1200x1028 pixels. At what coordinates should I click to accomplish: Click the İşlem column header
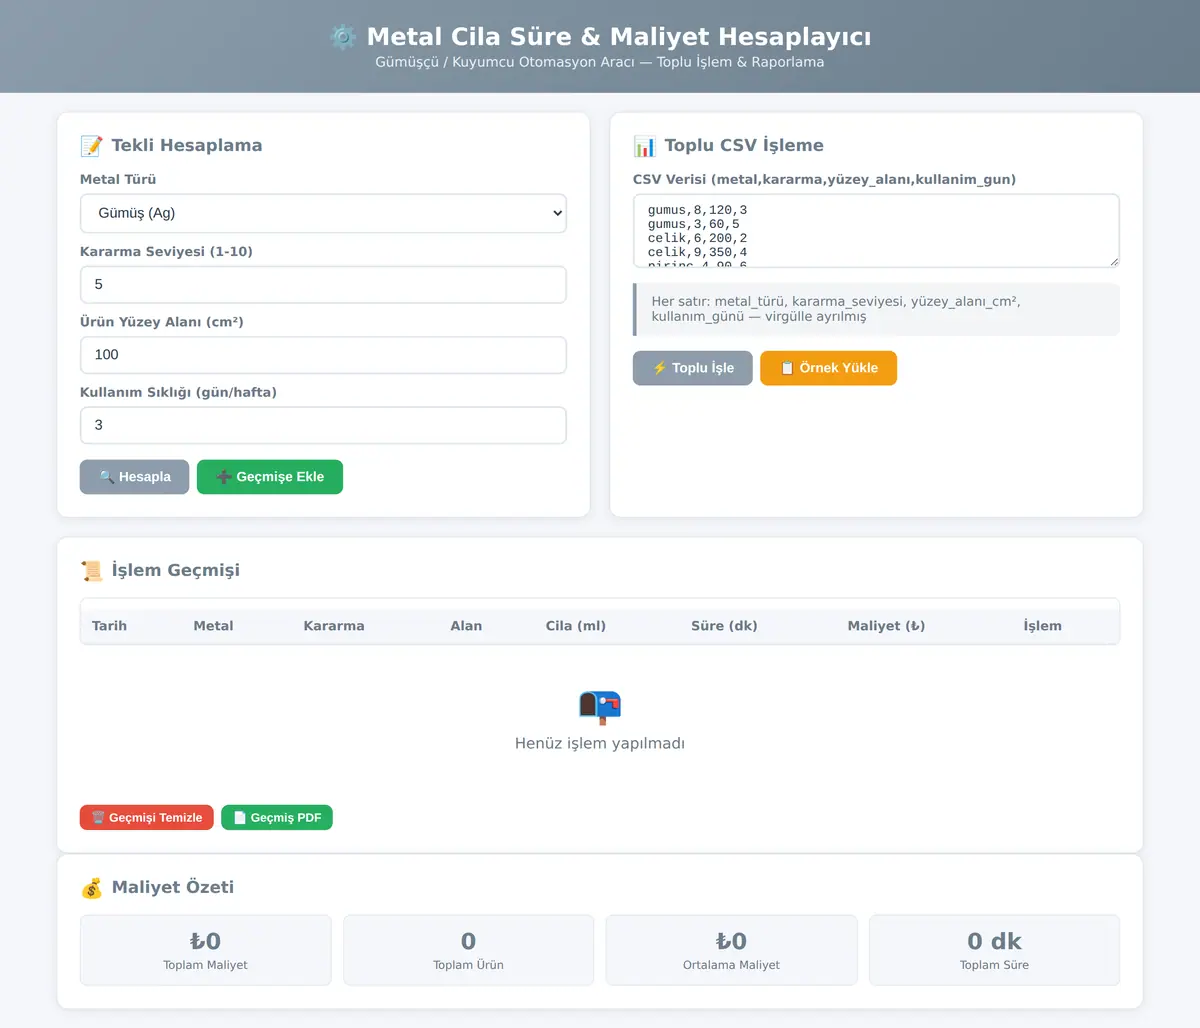1042,626
